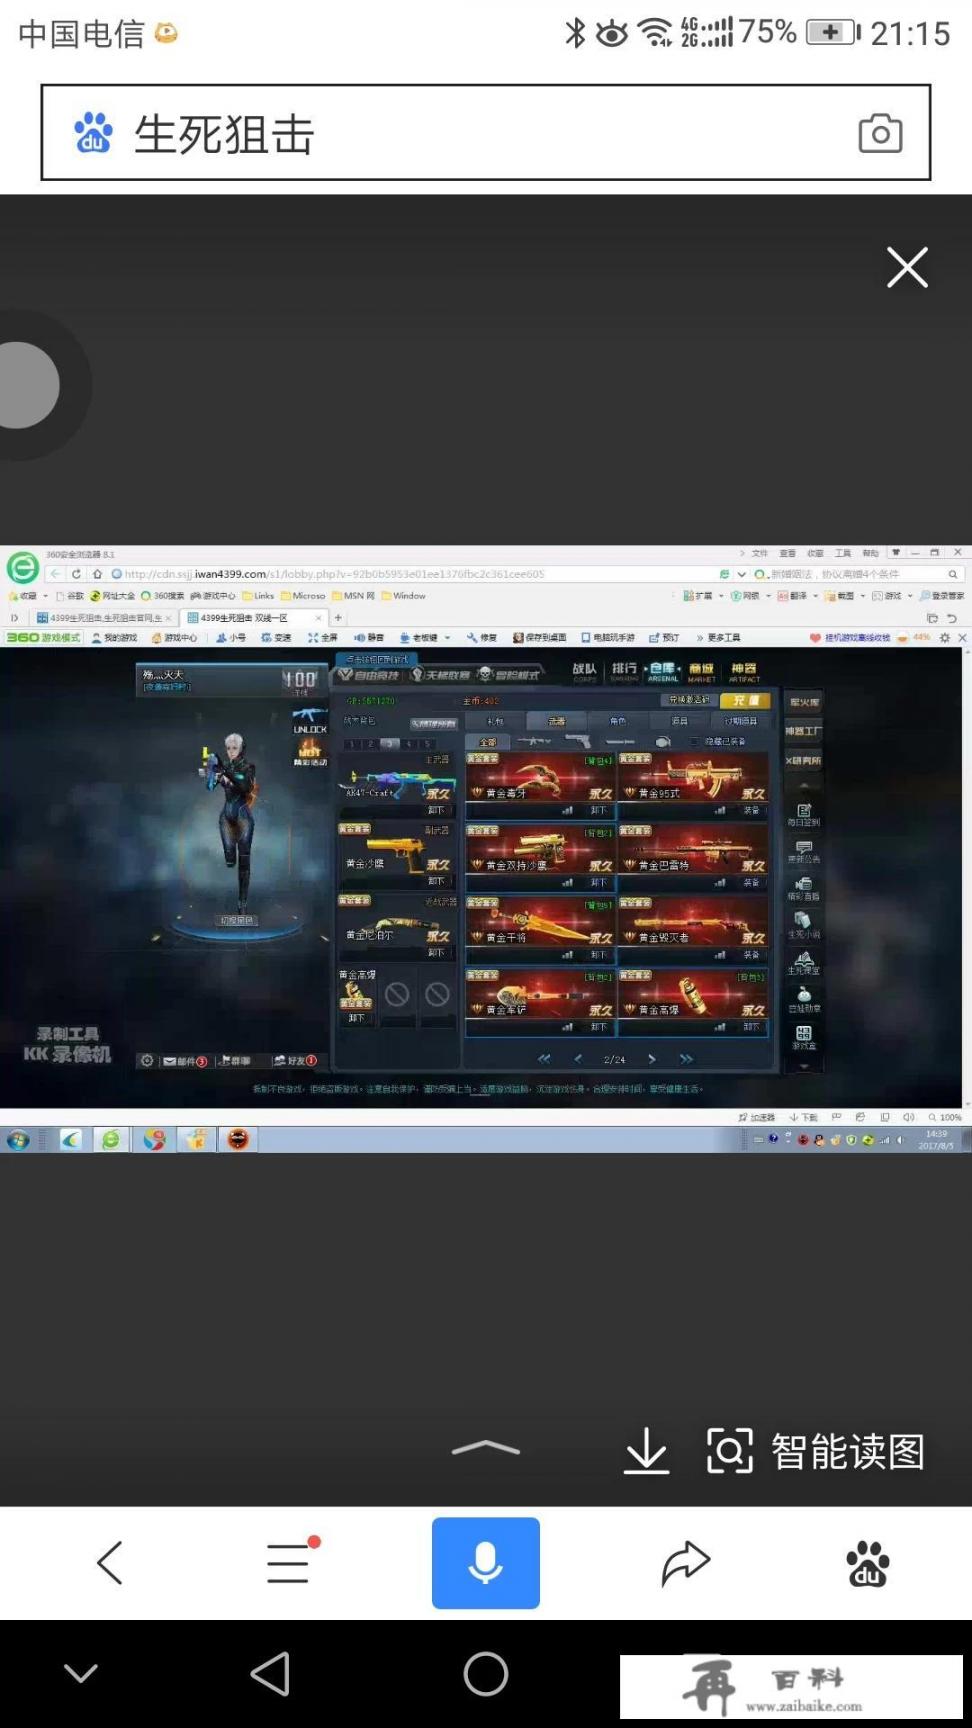Viewport: 972px width, 1728px height.
Task: Open the three-line menu in the bottom bar
Action: pos(289,1562)
